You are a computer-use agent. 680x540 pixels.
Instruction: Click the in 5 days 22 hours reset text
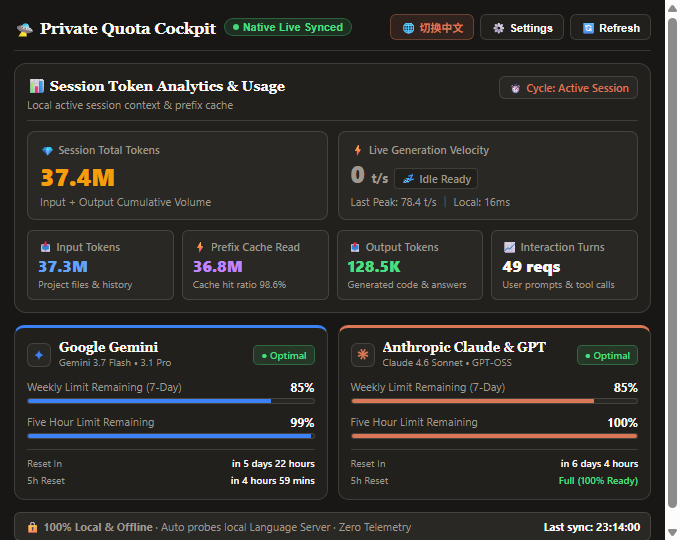click(273, 464)
